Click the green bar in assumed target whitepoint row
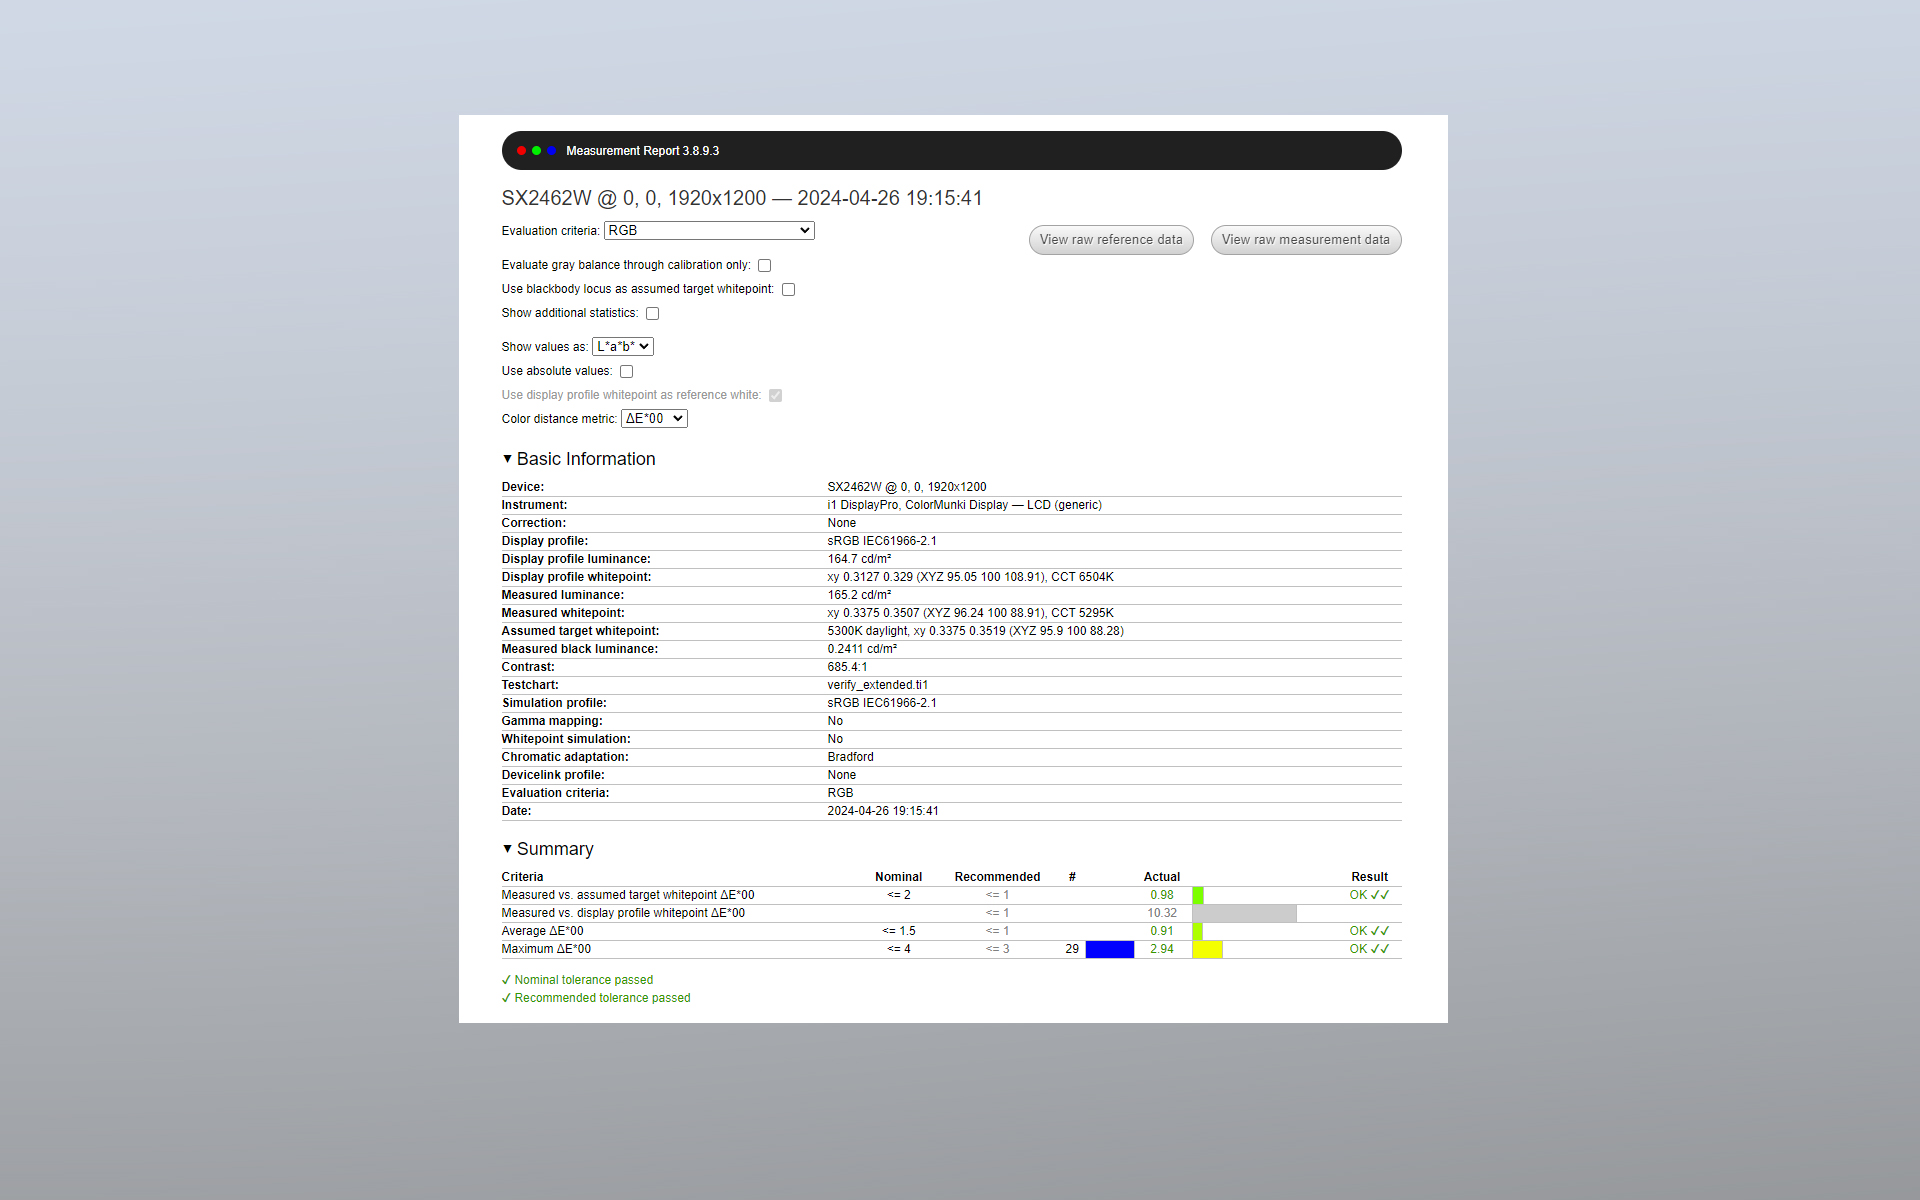Screen dimensions: 1920x1200 click(x=1197, y=895)
